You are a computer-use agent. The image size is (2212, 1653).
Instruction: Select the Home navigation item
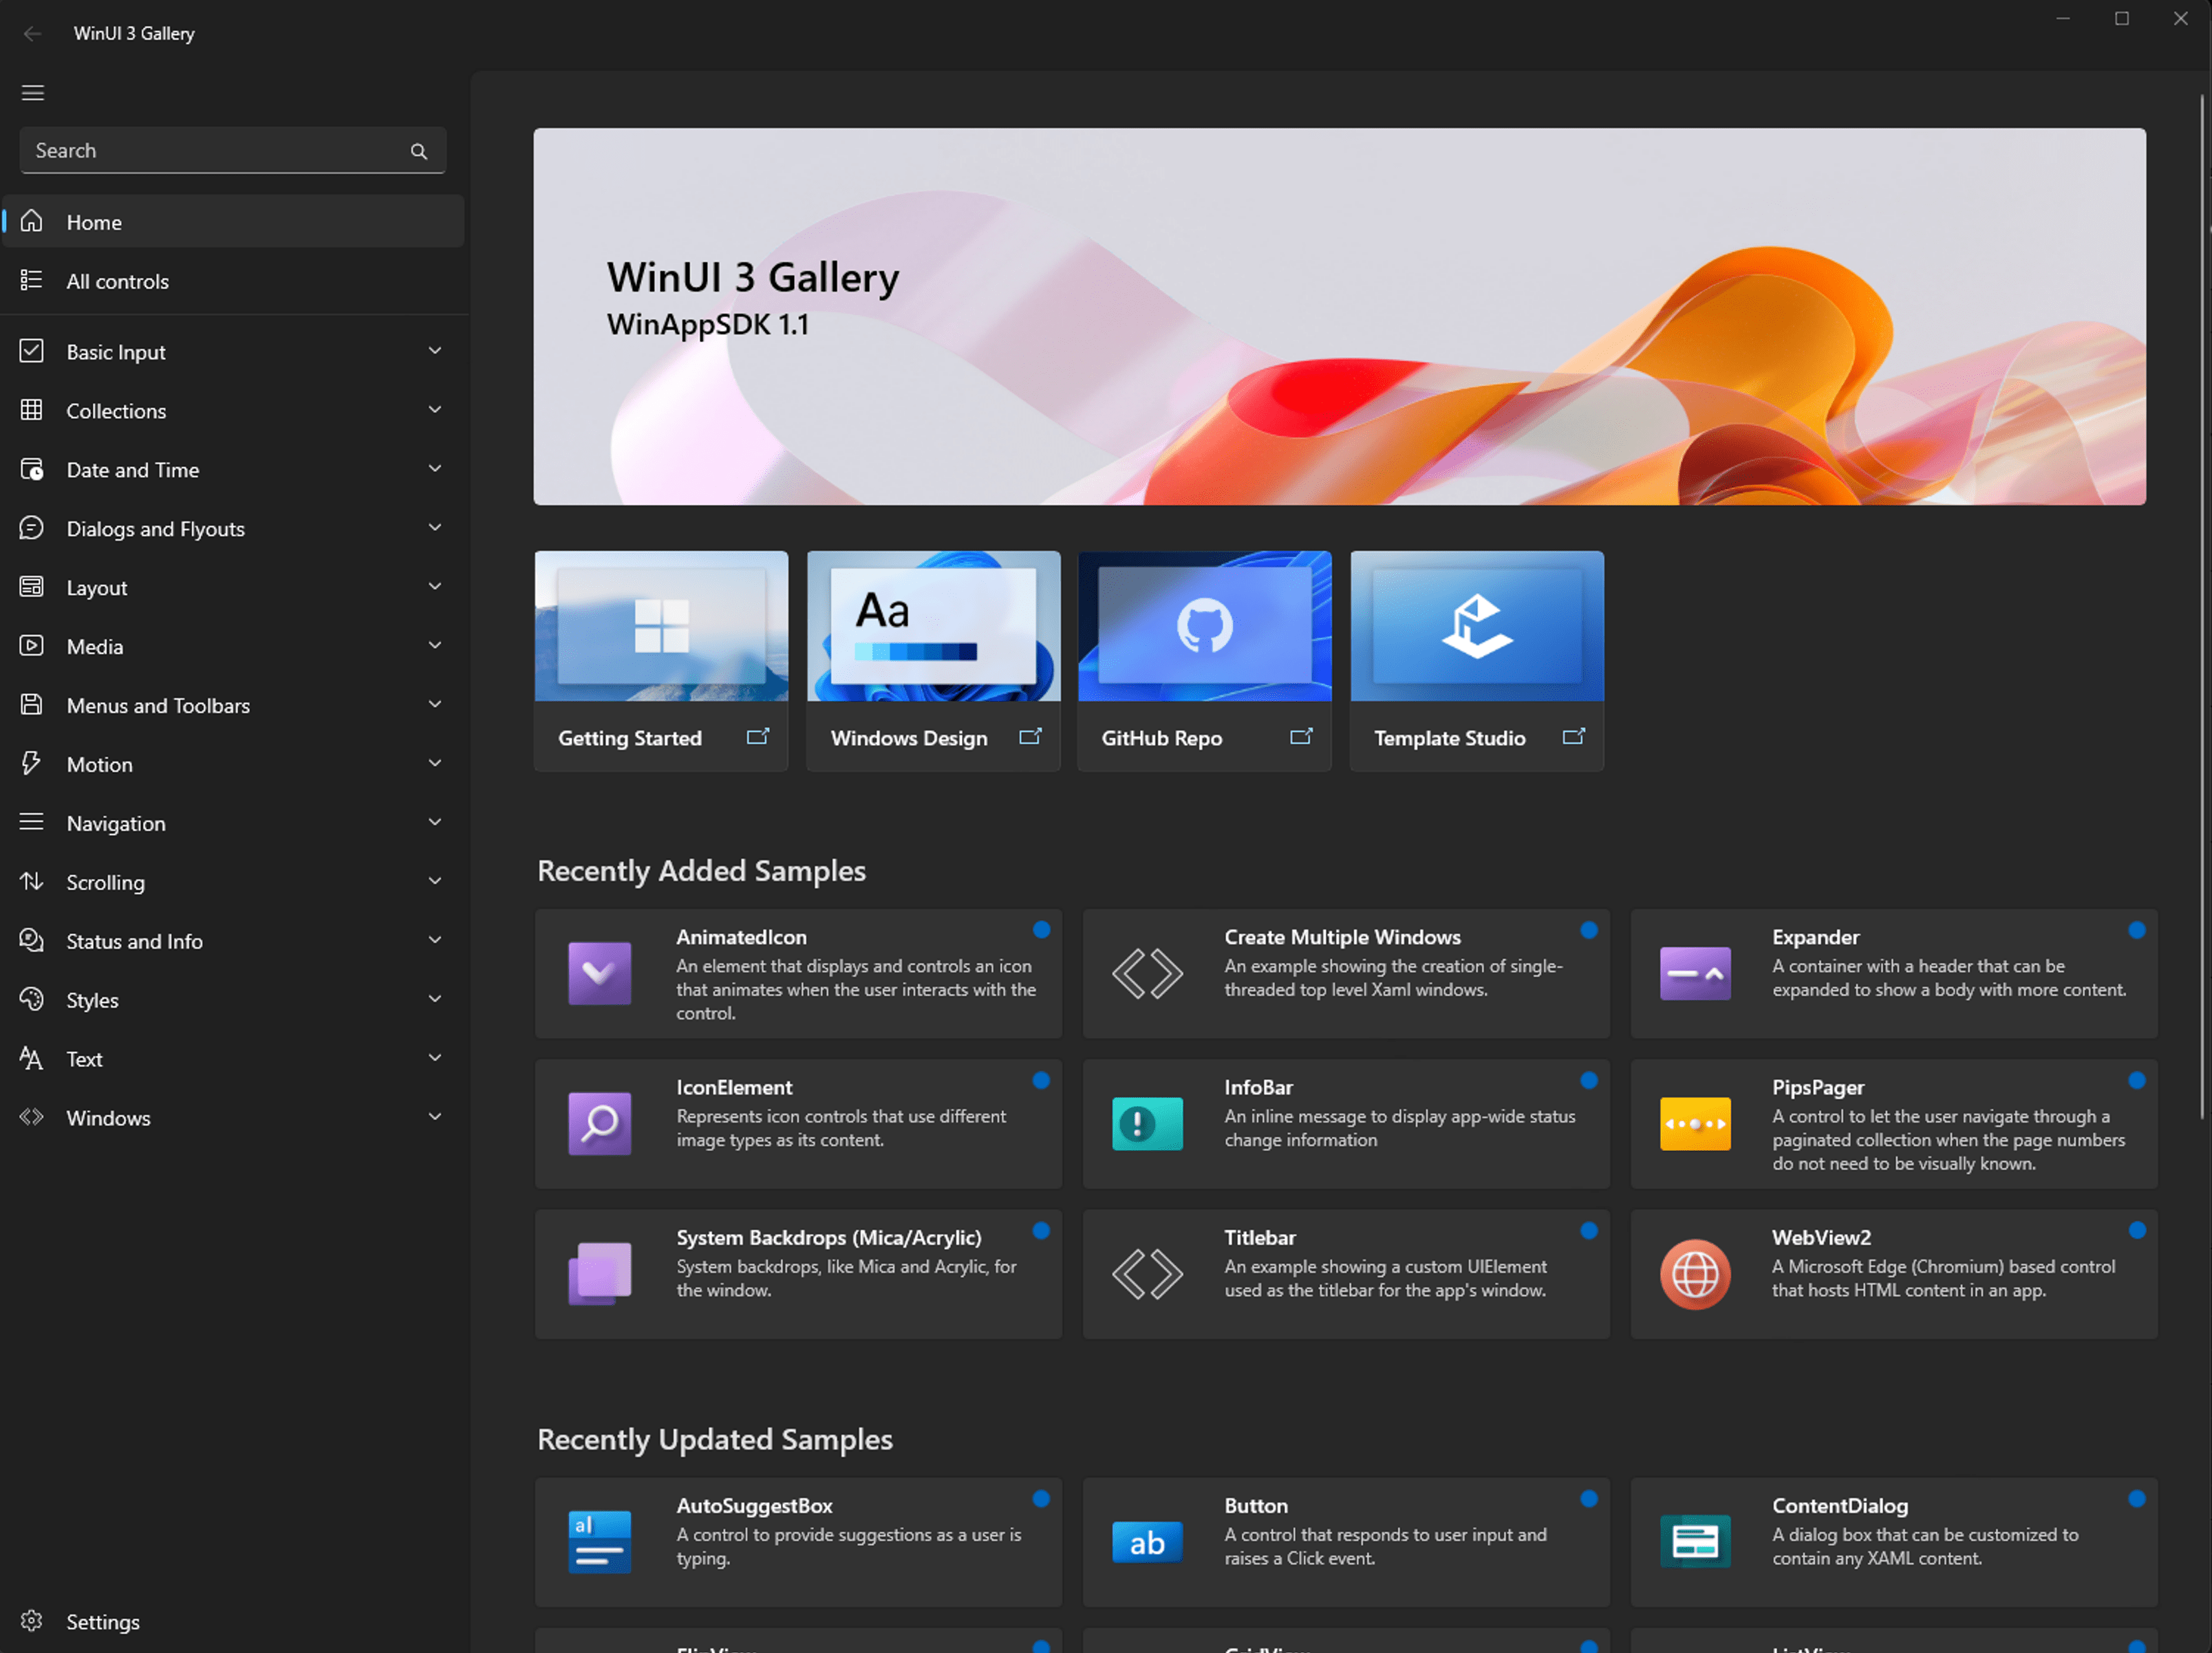click(x=94, y=222)
